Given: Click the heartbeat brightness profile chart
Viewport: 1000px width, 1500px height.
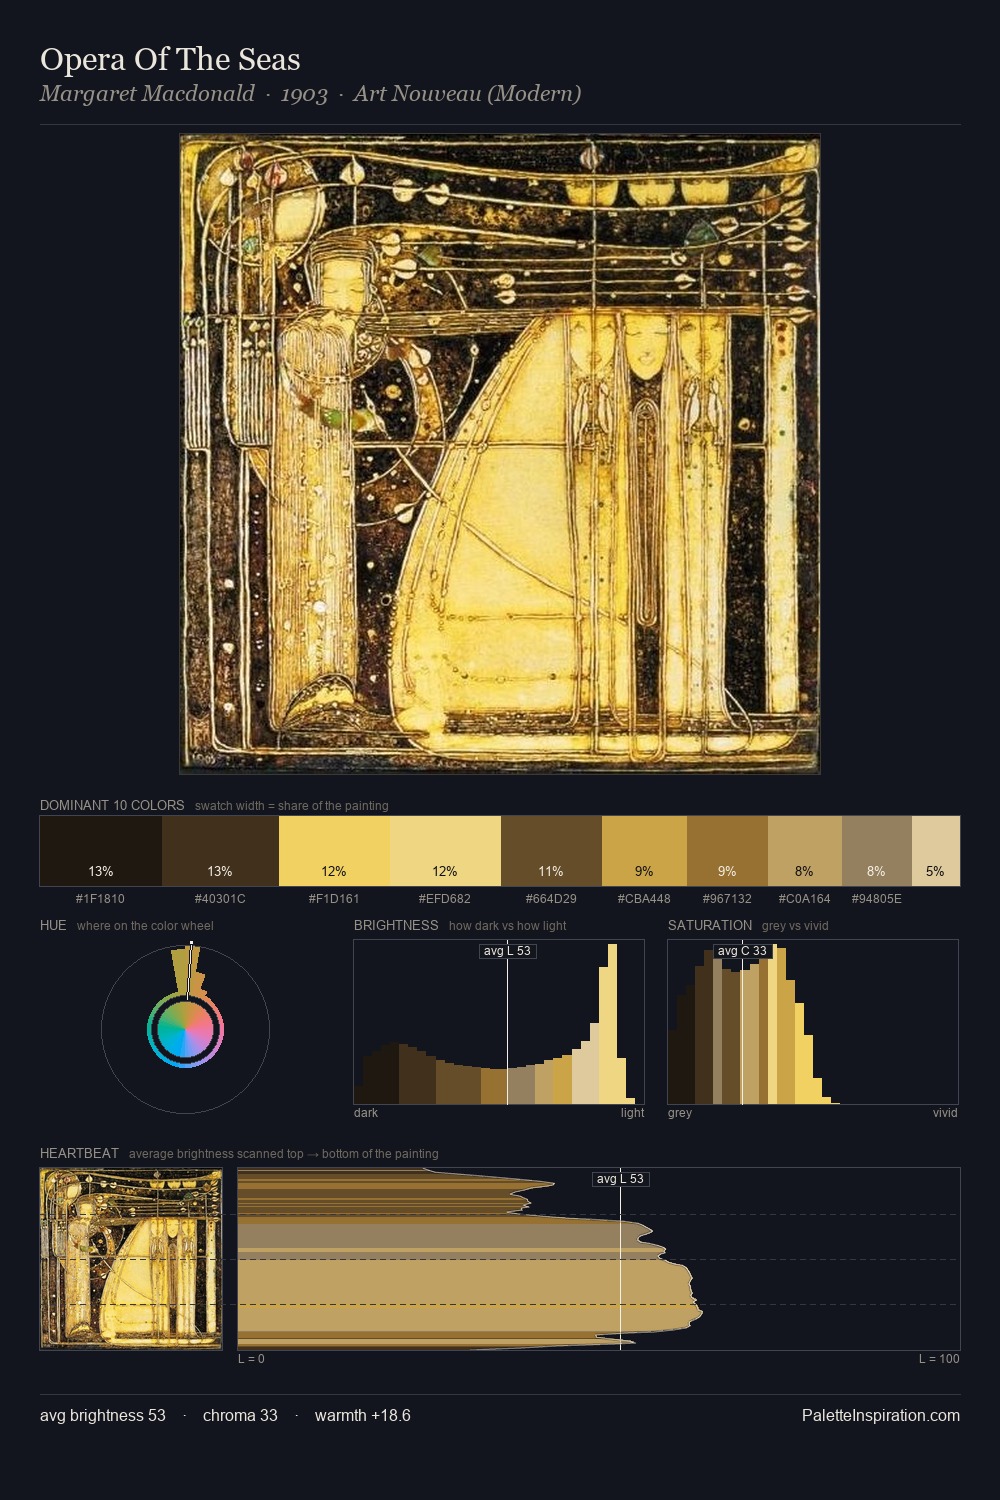Looking at the screenshot, I should pyautogui.click(x=599, y=1259).
